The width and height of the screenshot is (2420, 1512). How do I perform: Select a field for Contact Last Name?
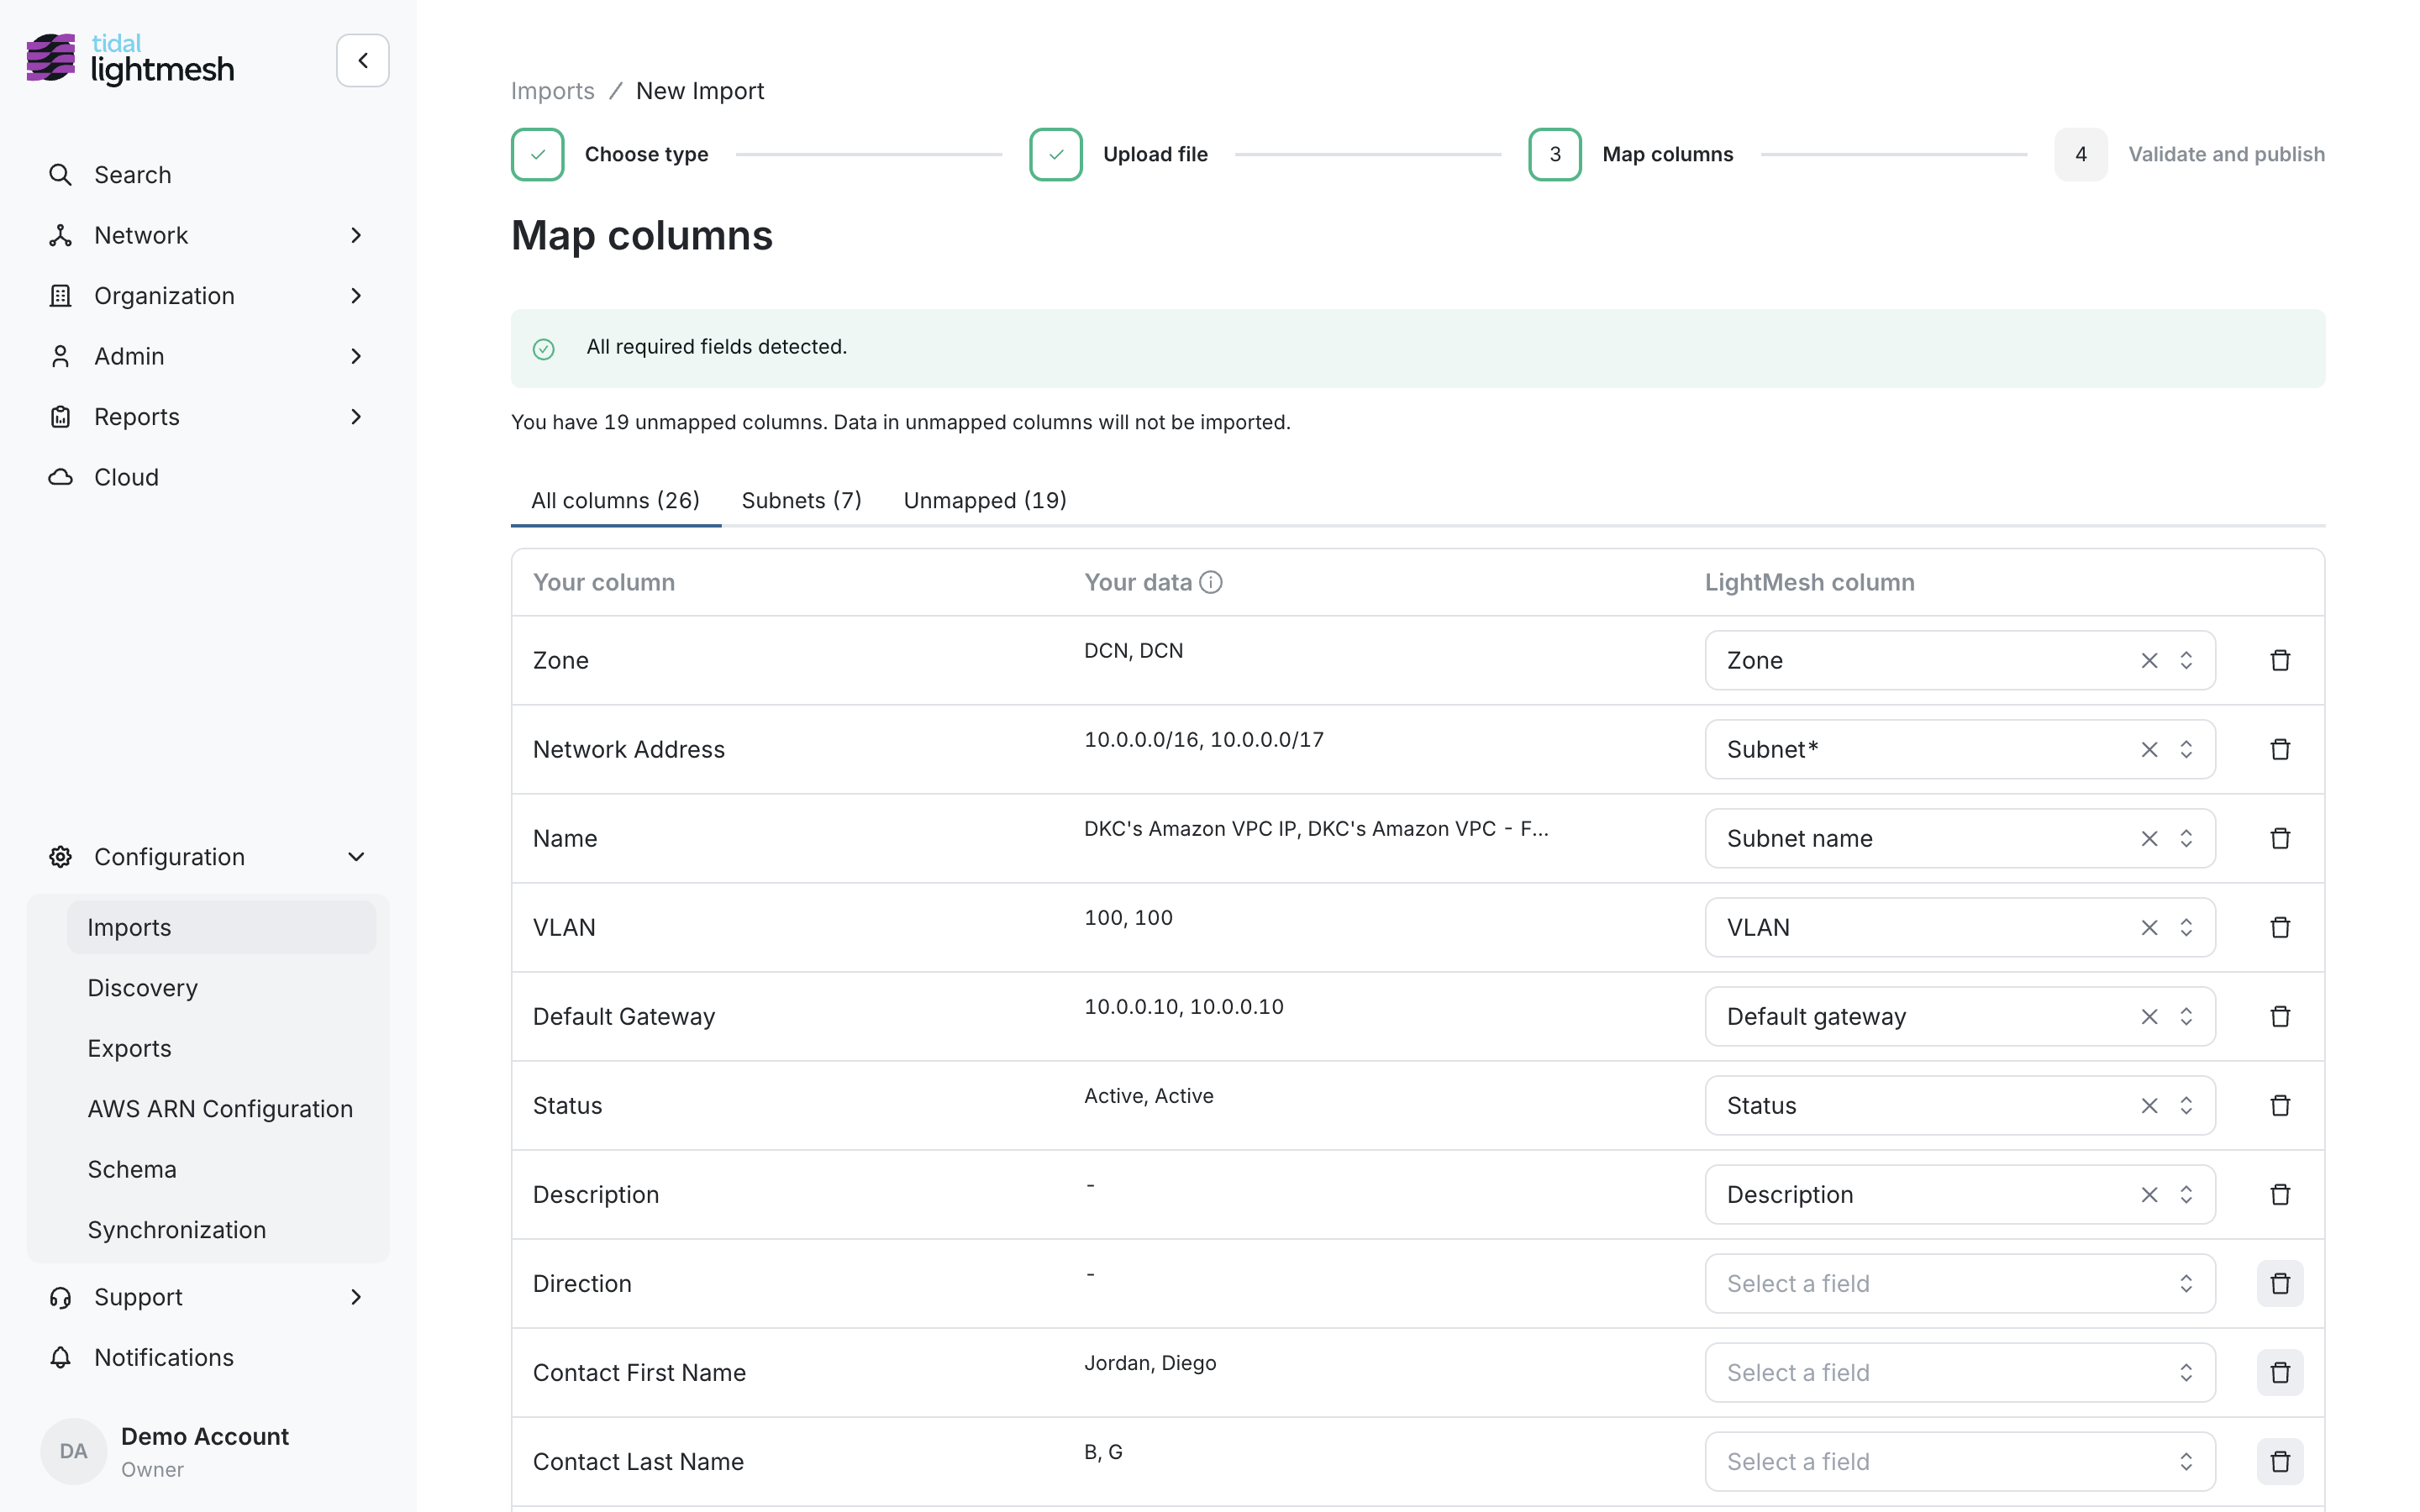point(1960,1461)
